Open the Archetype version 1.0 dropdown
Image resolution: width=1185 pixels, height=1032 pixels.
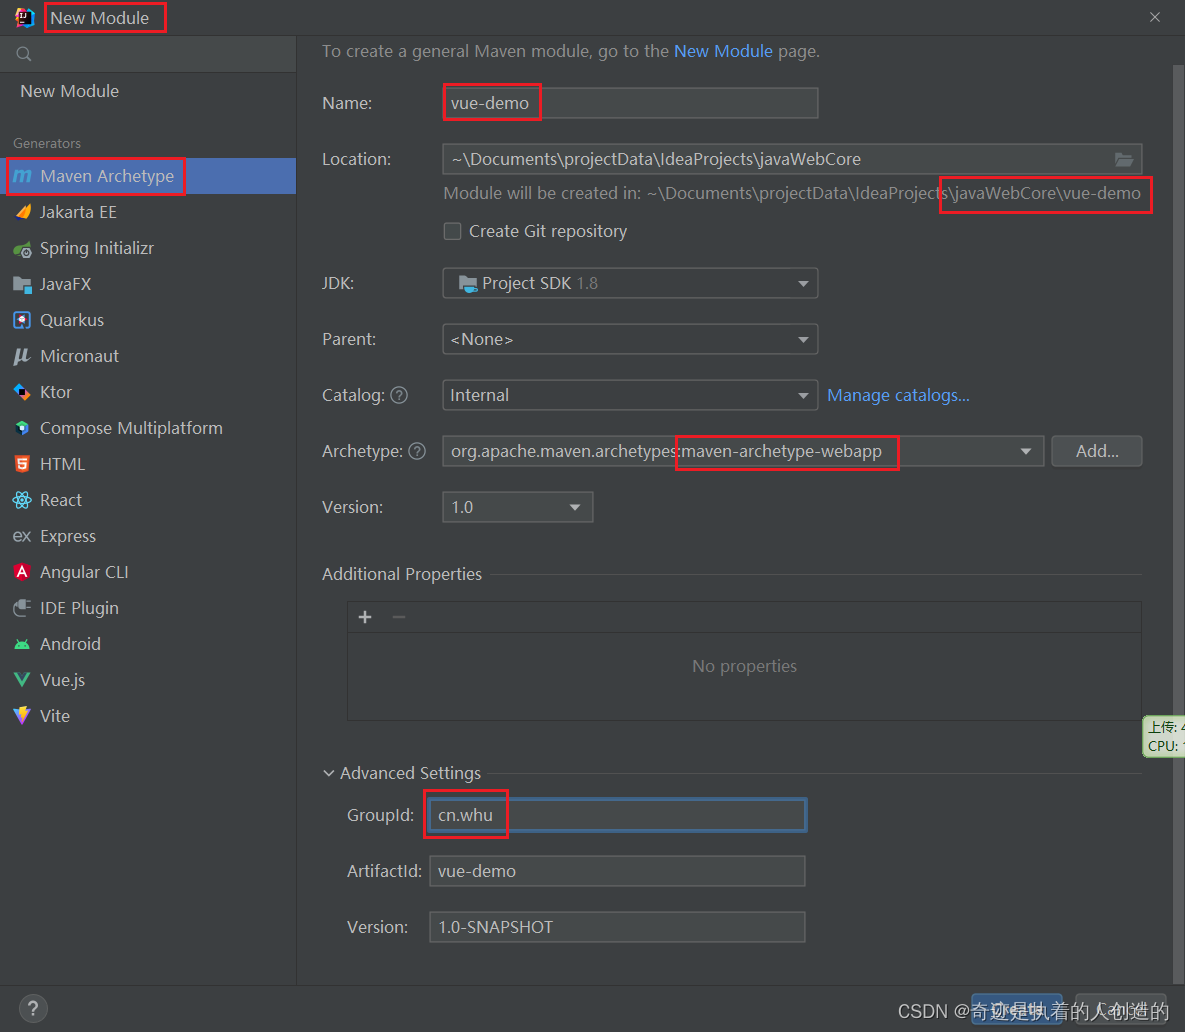(x=517, y=507)
